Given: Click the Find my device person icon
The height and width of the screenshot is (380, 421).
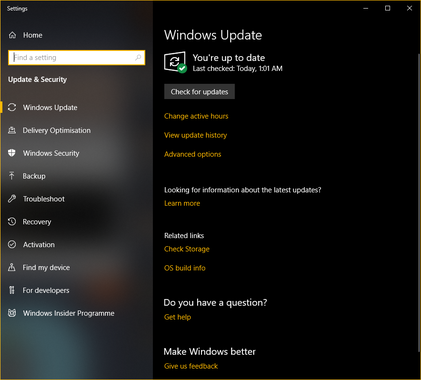Looking at the screenshot, I should point(12,267).
